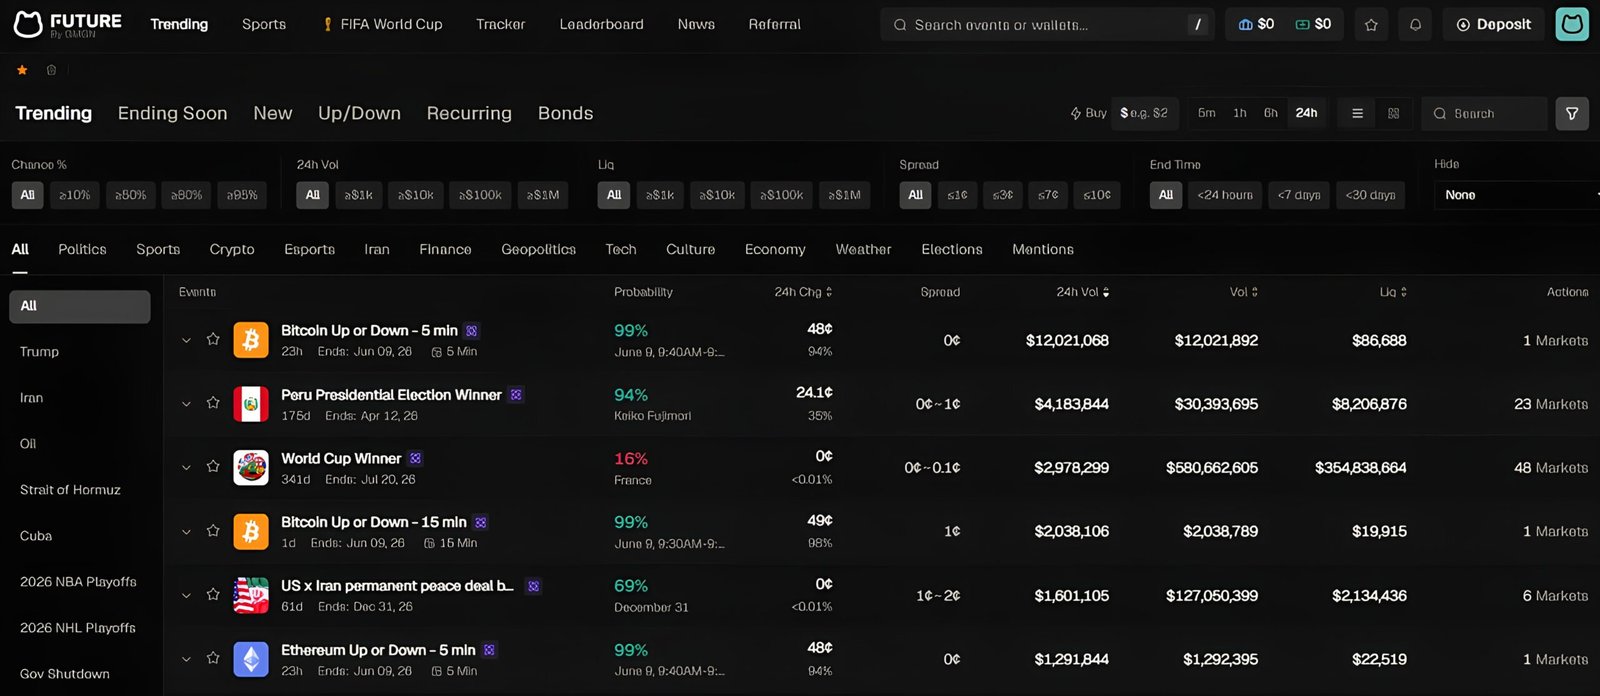Click Ethereum logo thumbnail
This screenshot has height=696, width=1600.
pos(251,659)
